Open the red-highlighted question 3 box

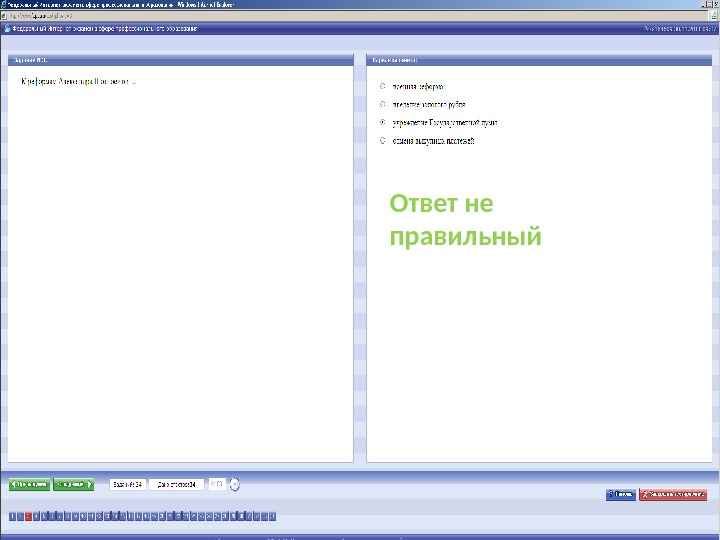28,517
